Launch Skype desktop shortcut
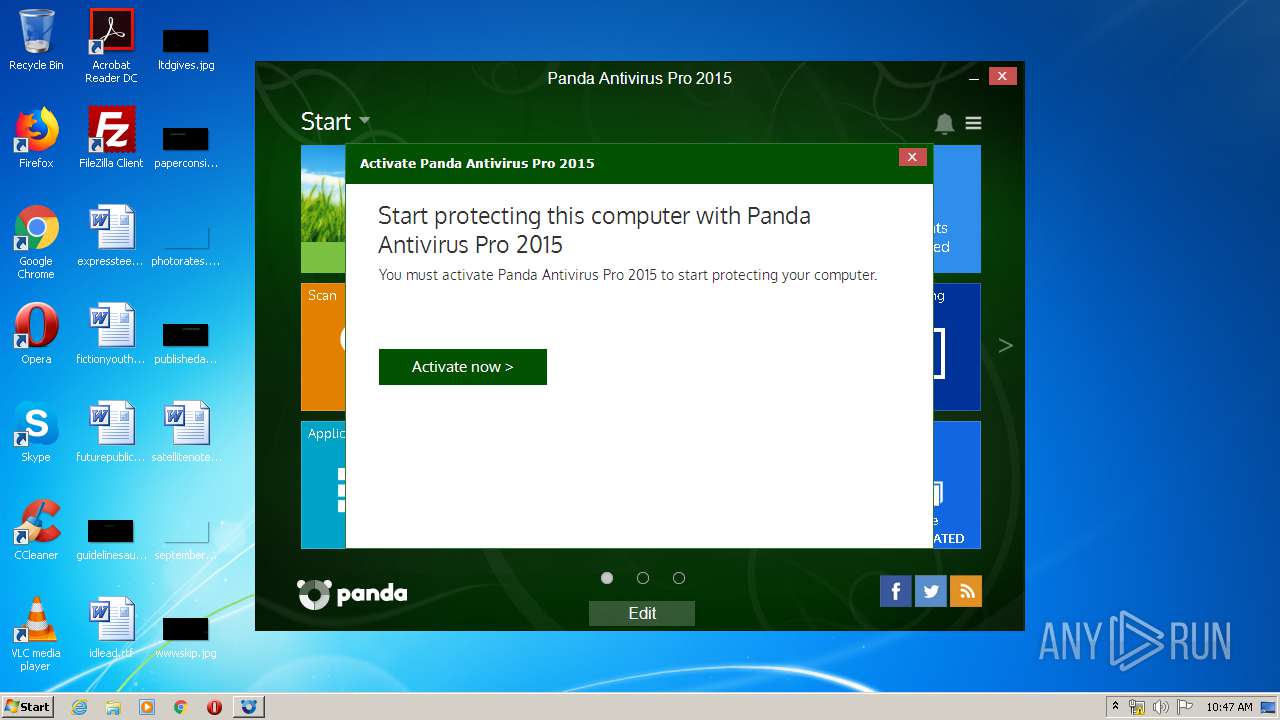Image resolution: width=1280 pixels, height=720 pixels. 36,432
